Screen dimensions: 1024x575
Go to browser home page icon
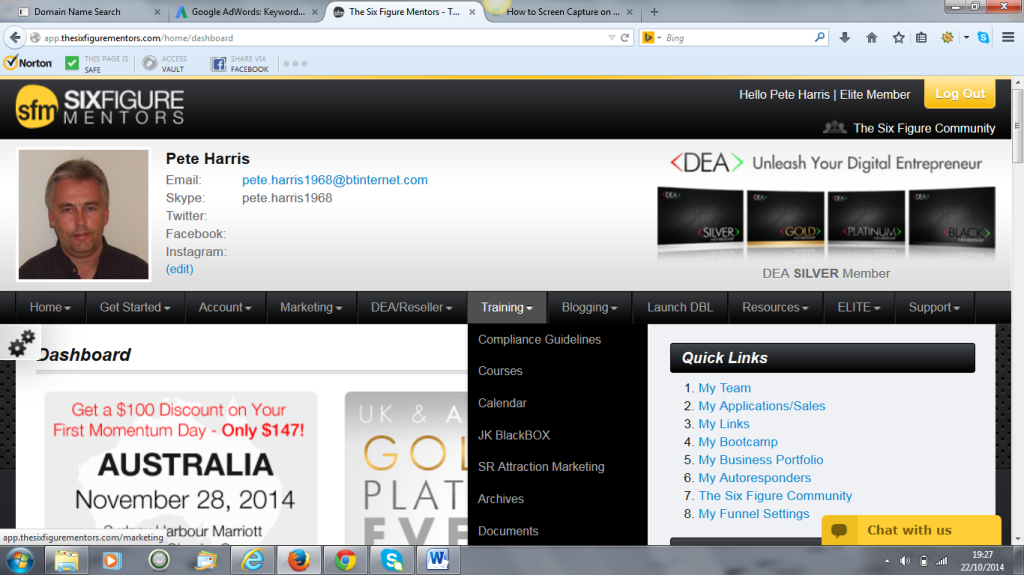(871, 38)
